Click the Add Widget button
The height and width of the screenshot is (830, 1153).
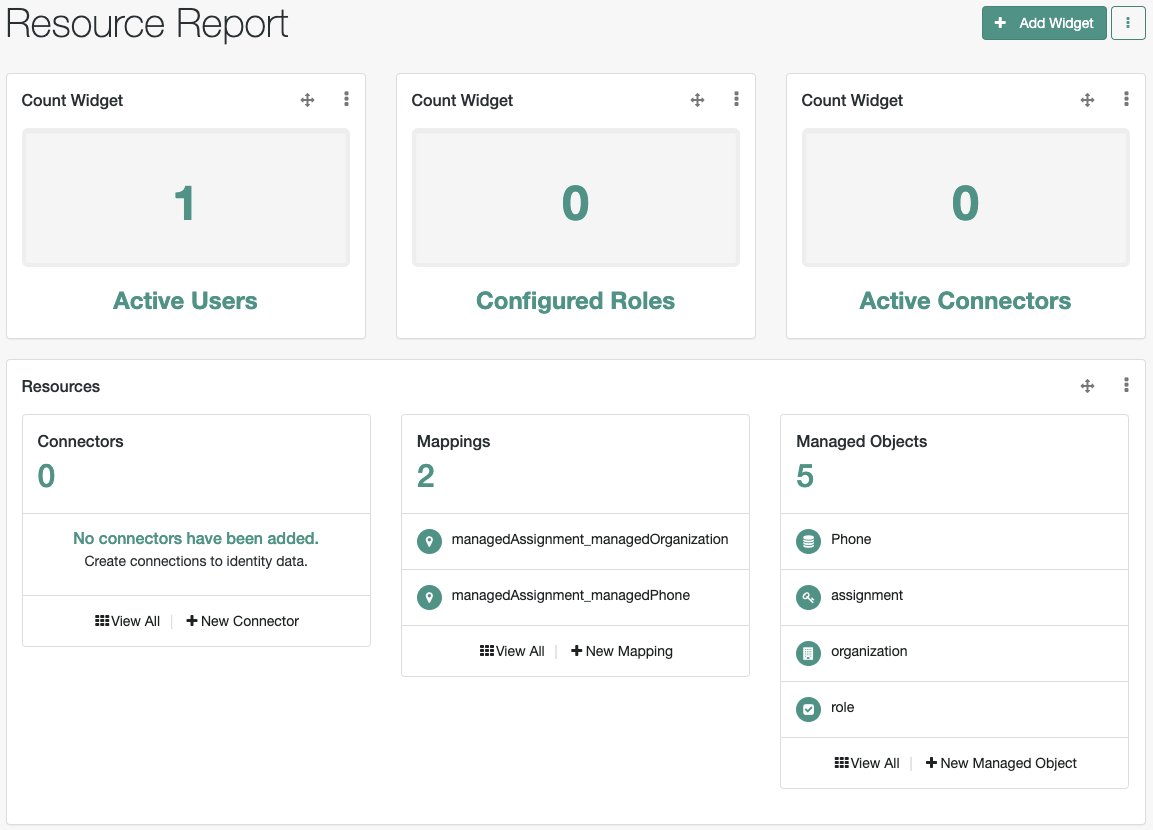(x=1044, y=22)
